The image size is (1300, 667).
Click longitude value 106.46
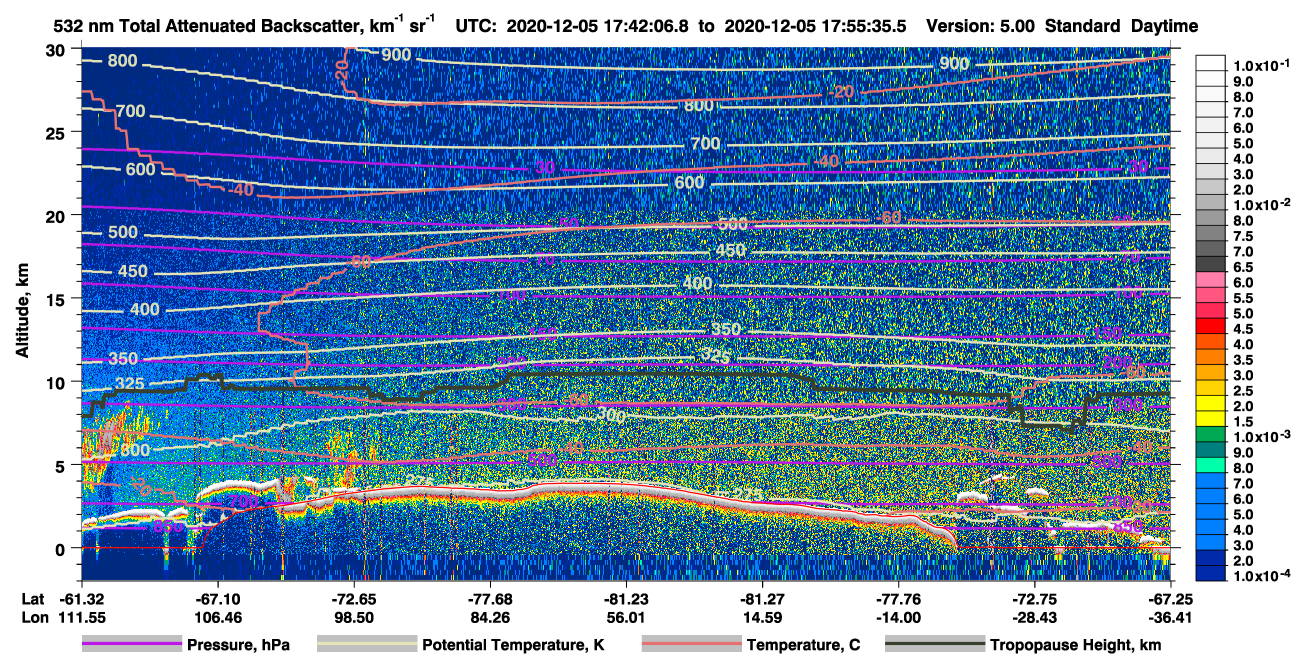pos(217,617)
